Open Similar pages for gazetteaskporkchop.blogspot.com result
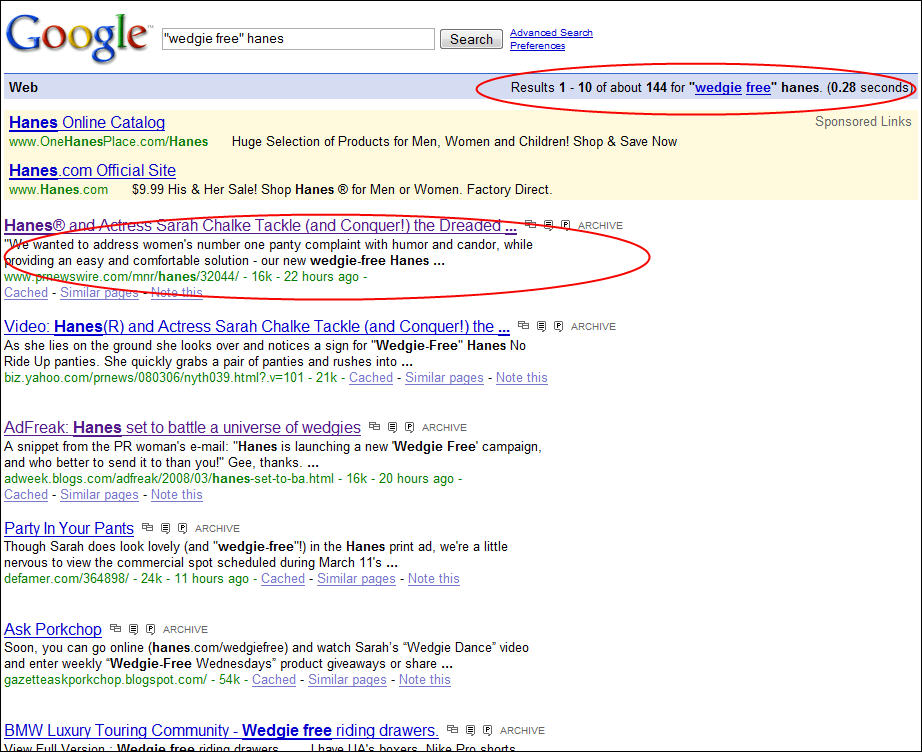The height and width of the screenshot is (752, 922). [x=348, y=680]
